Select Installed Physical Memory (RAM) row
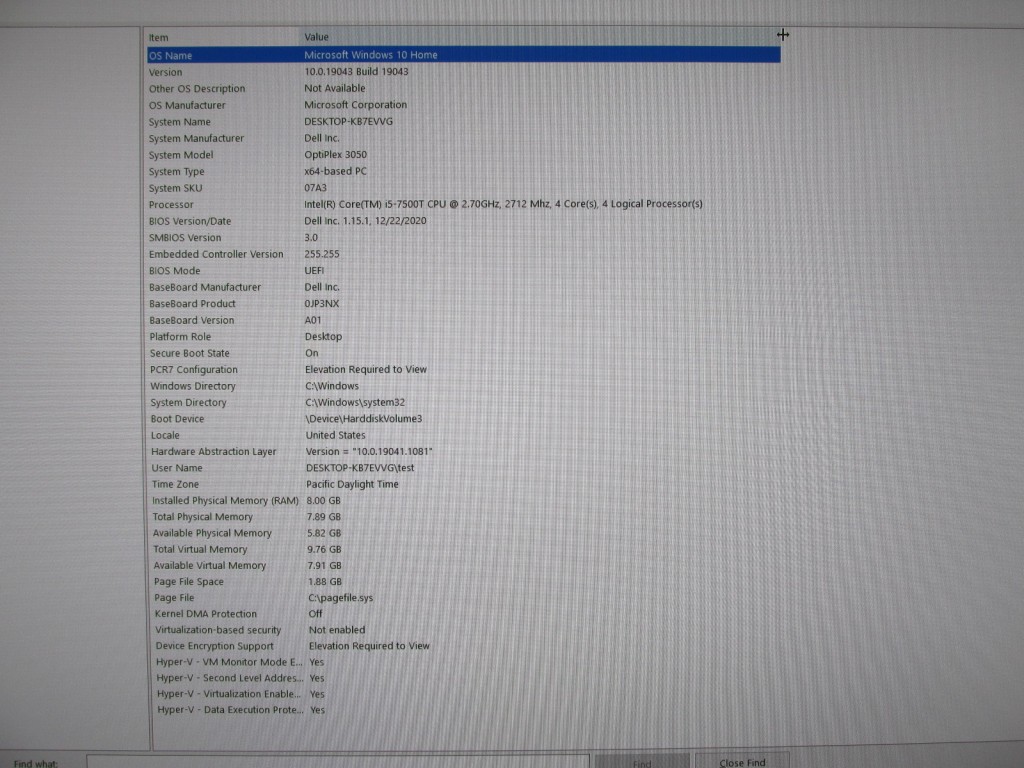The image size is (1024, 768). pos(225,500)
